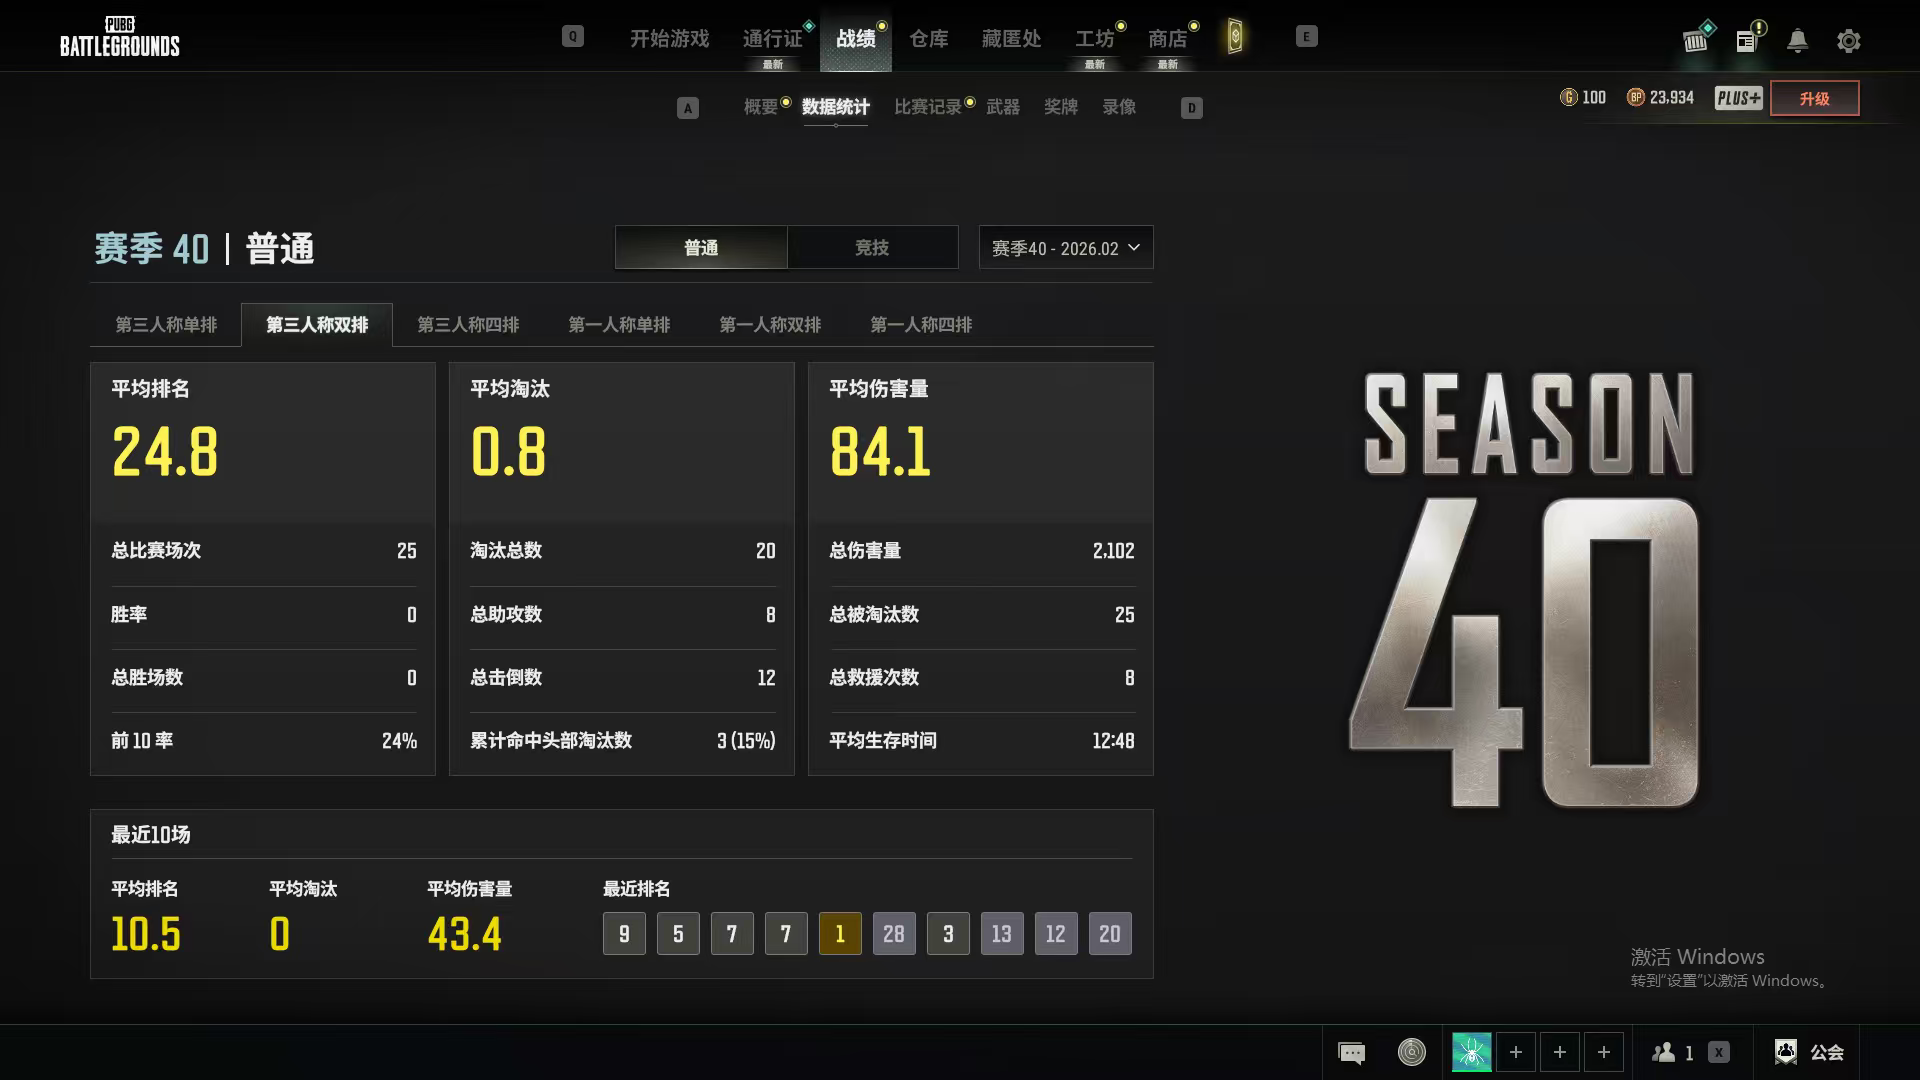This screenshot has width=1920, height=1080.
Task: Open settings gear icon
Action: click(x=1848, y=41)
